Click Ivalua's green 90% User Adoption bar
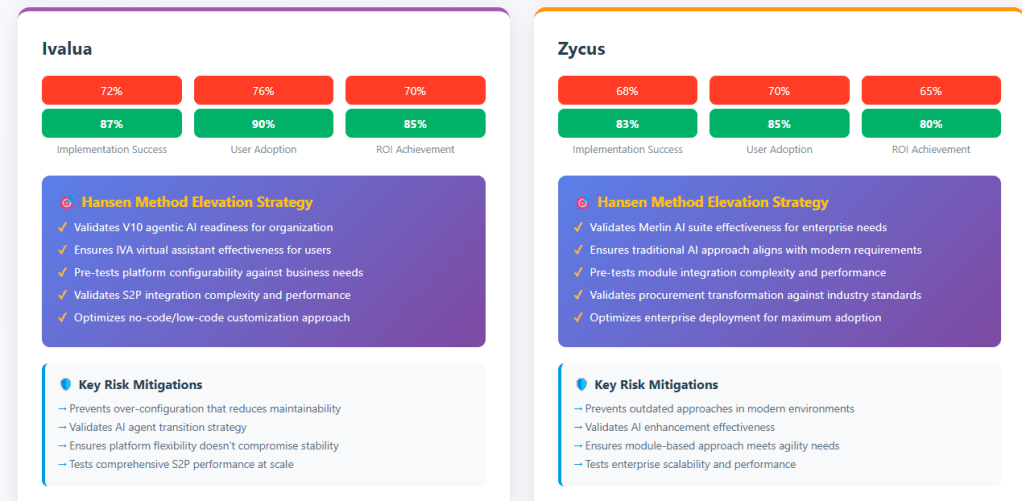The height and width of the screenshot is (501, 1022). (x=264, y=124)
